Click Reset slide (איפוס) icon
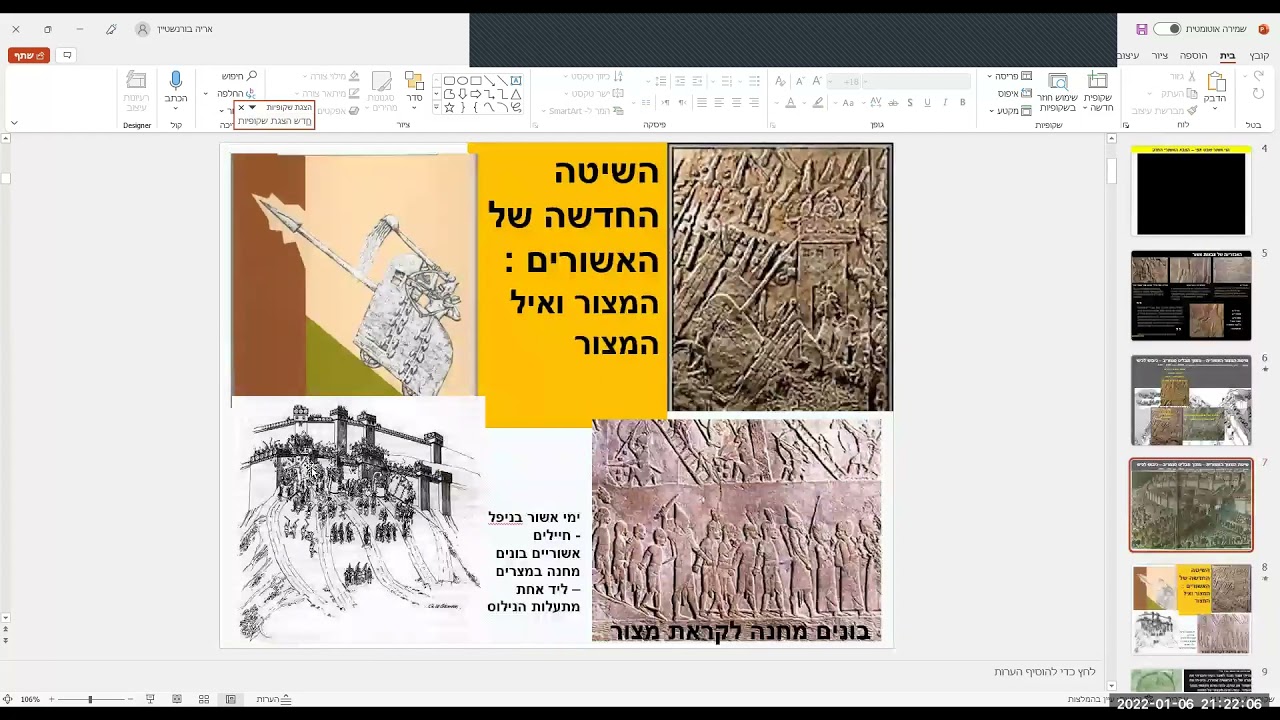 coord(1026,93)
